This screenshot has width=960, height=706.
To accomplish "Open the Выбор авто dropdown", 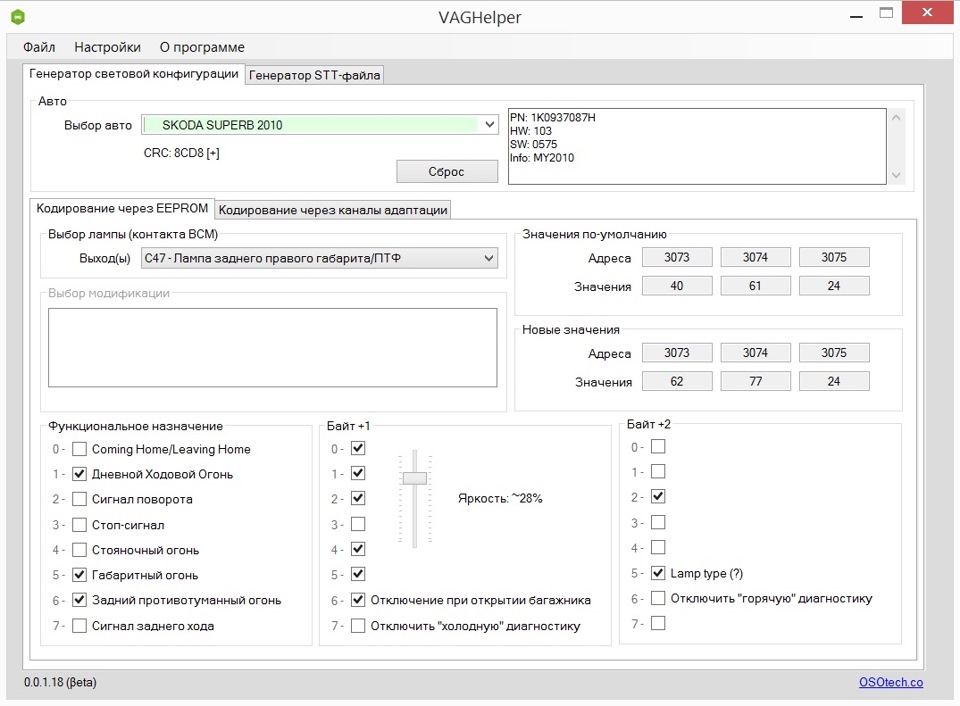I will click(x=489, y=125).
